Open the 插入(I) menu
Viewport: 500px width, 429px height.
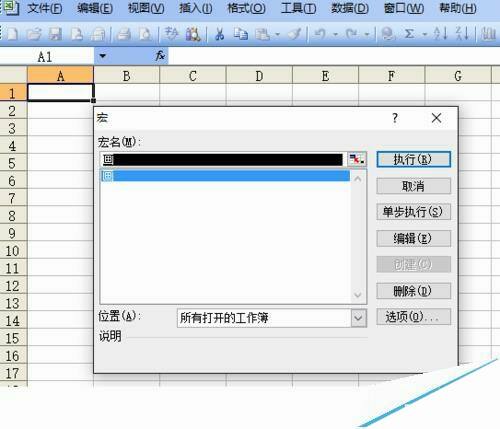click(x=196, y=8)
